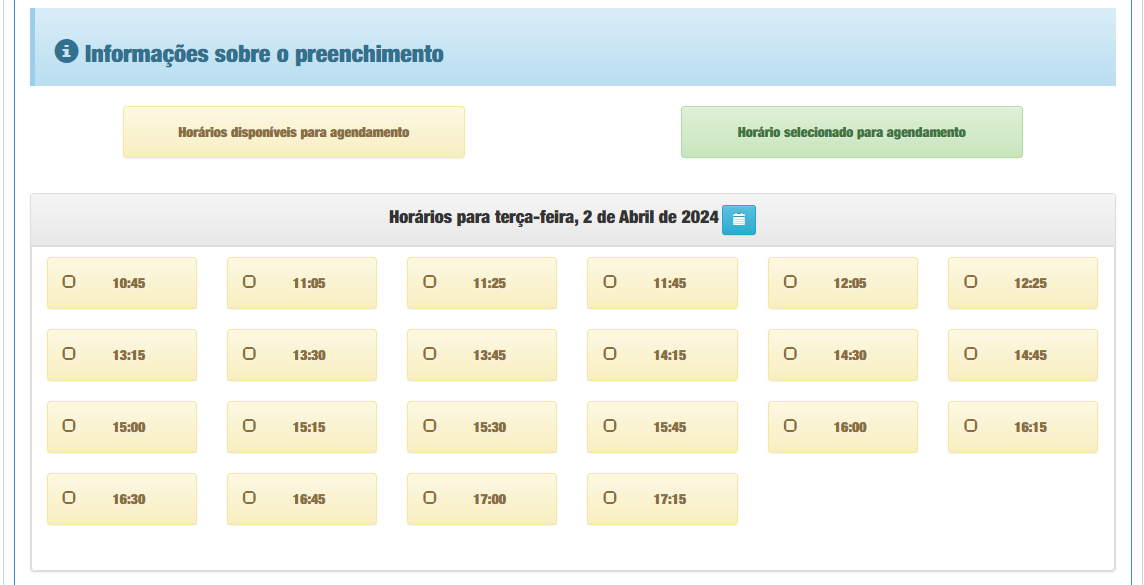
Task: Check the 11:25 appointment slot
Action: pos(430,282)
